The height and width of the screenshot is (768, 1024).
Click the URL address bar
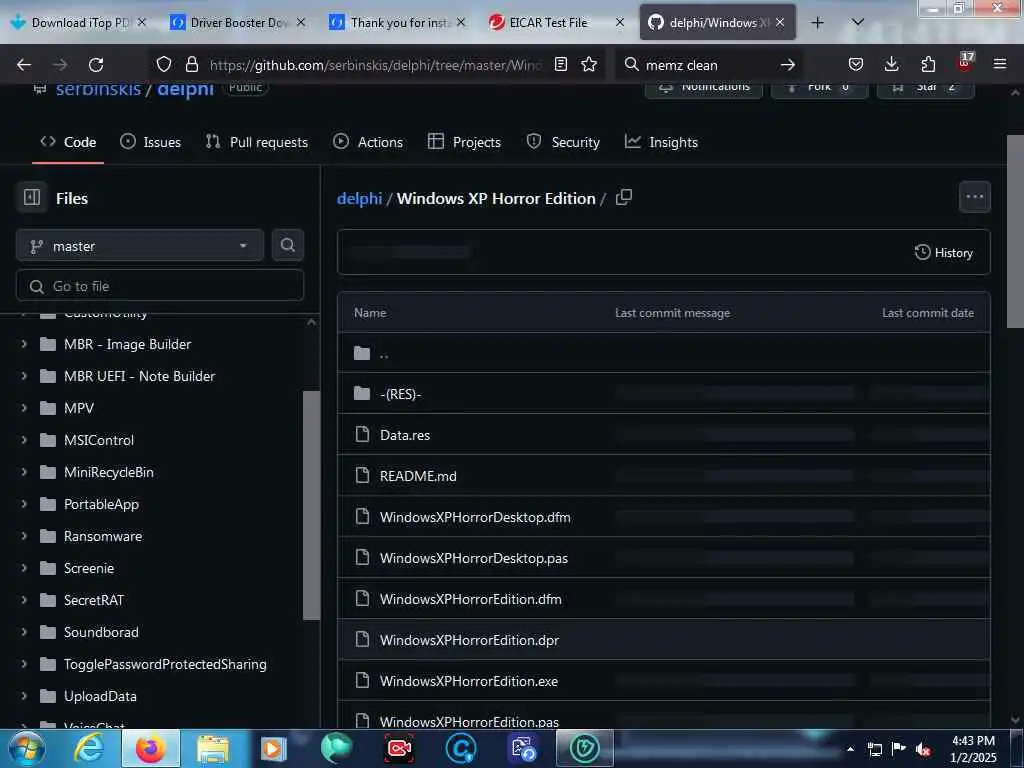376,65
